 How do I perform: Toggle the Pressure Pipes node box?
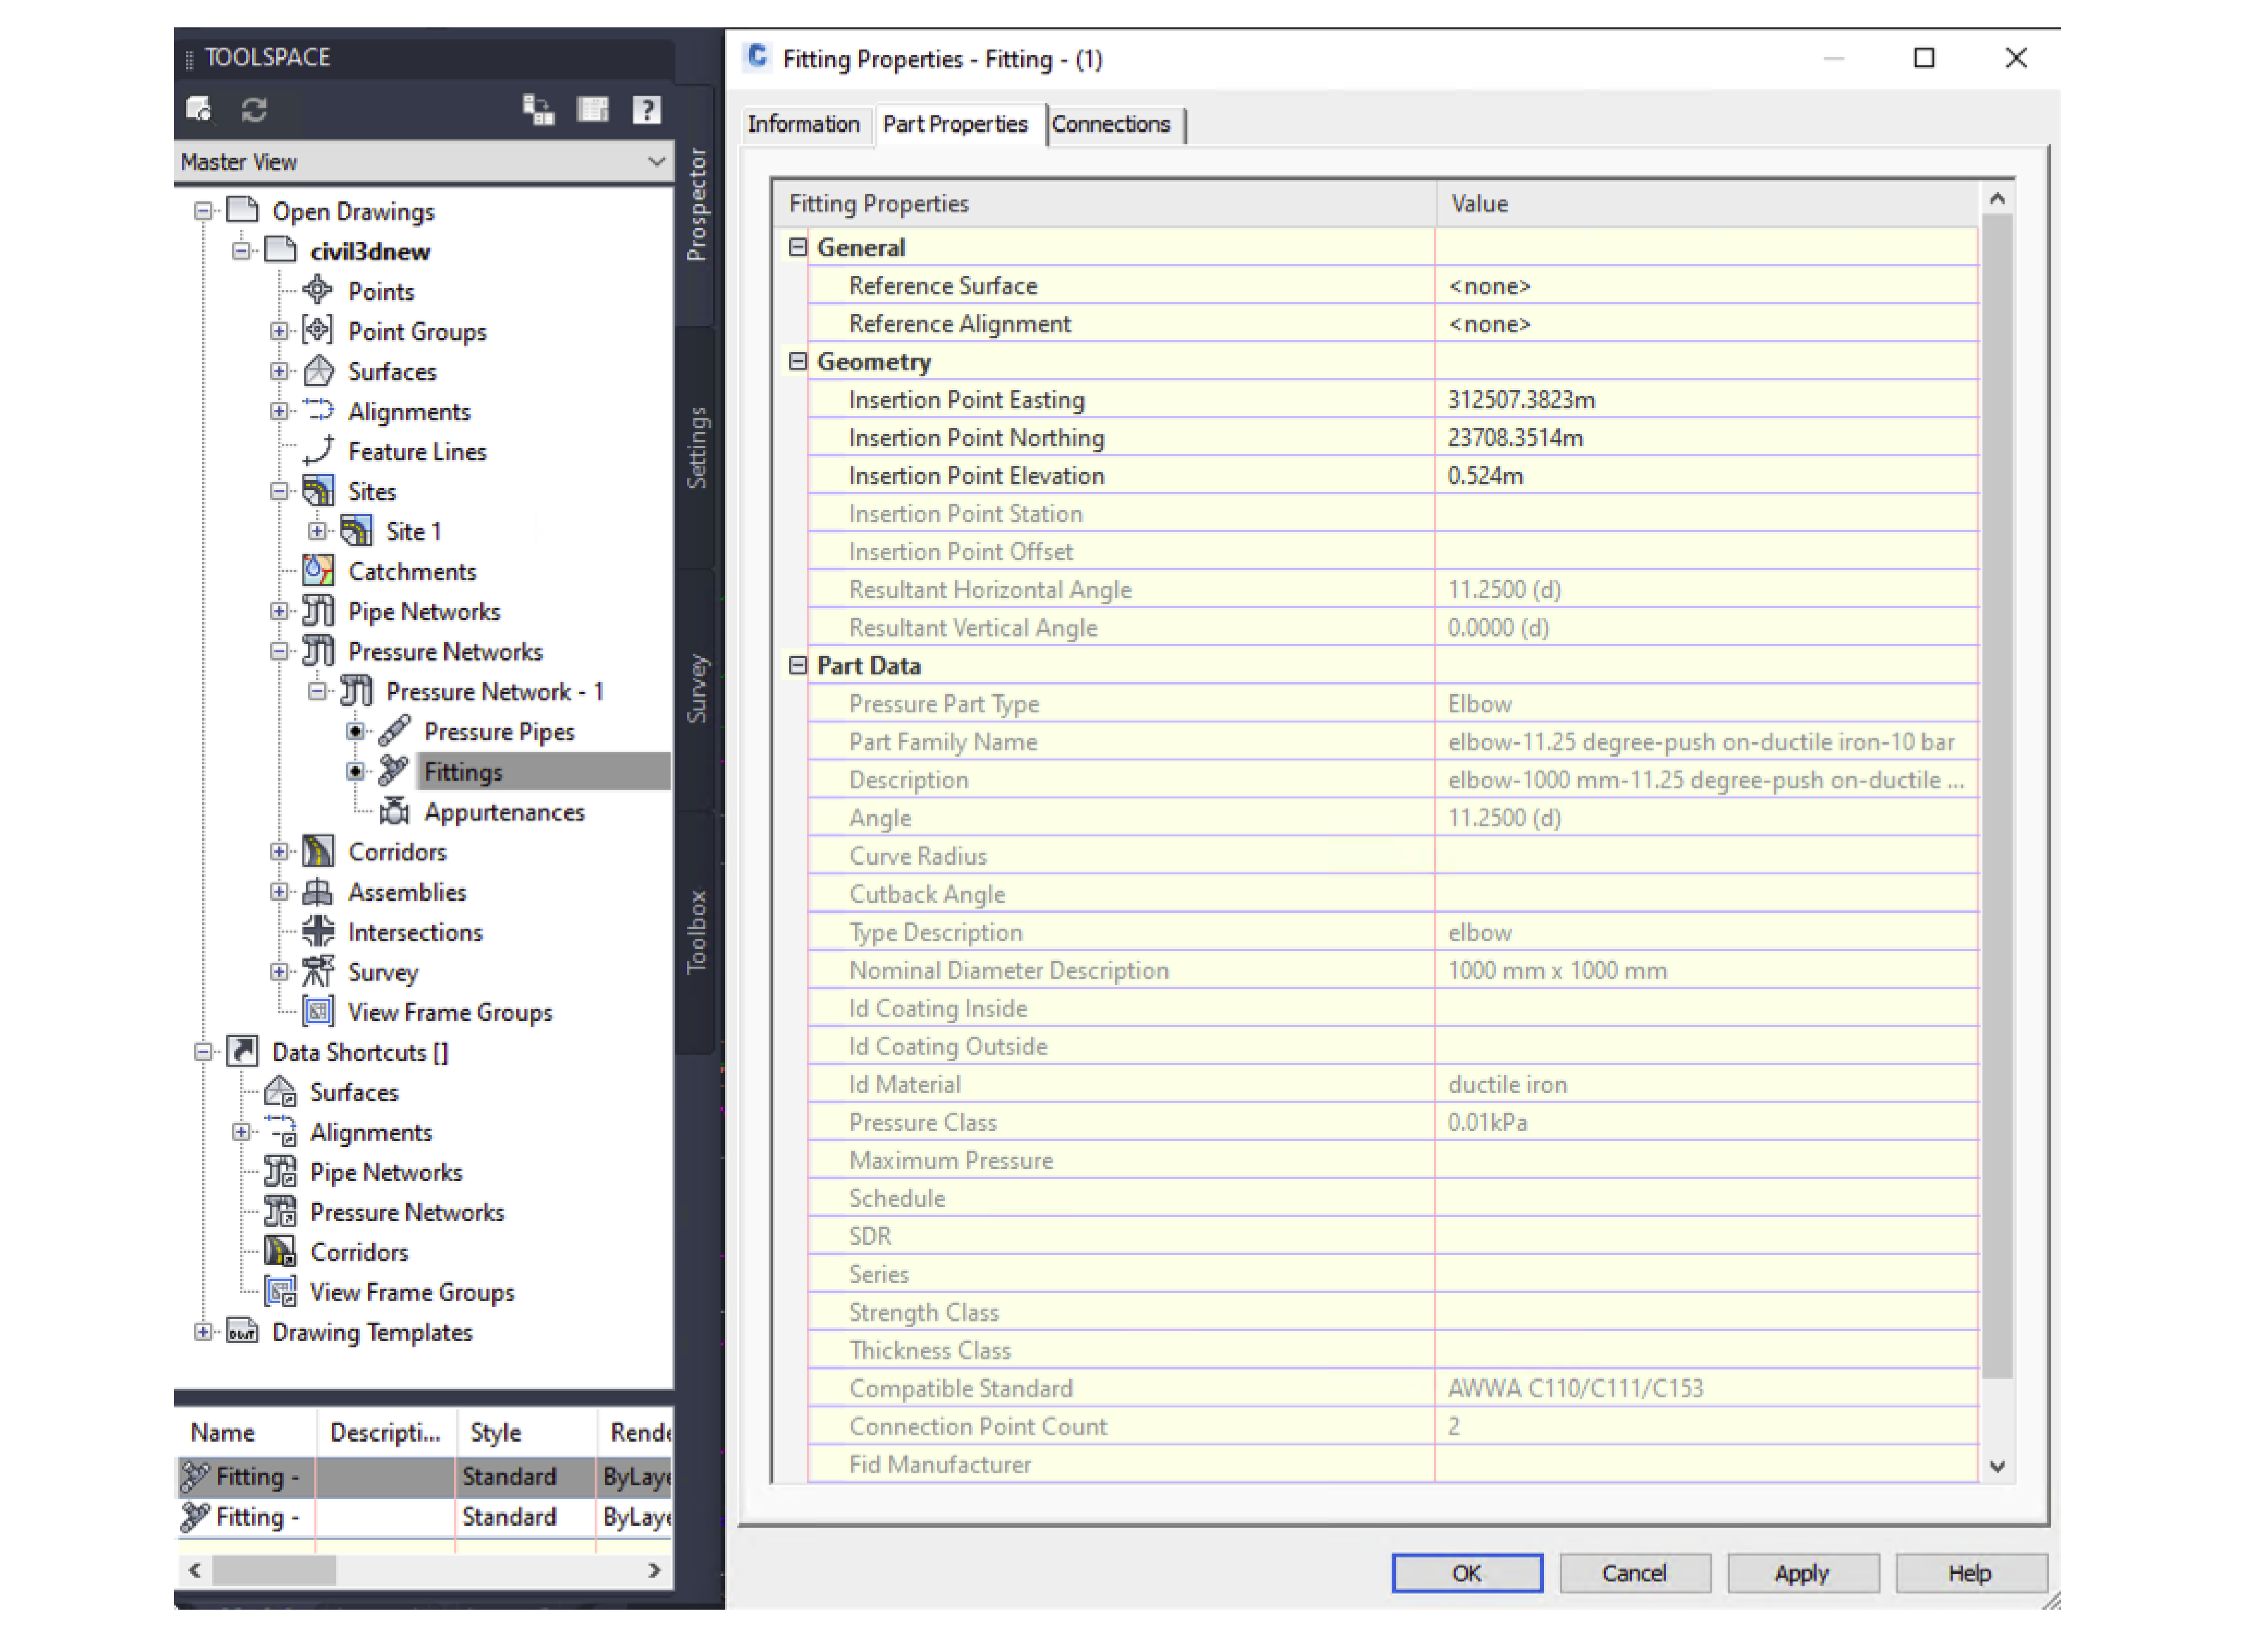pos(355,732)
